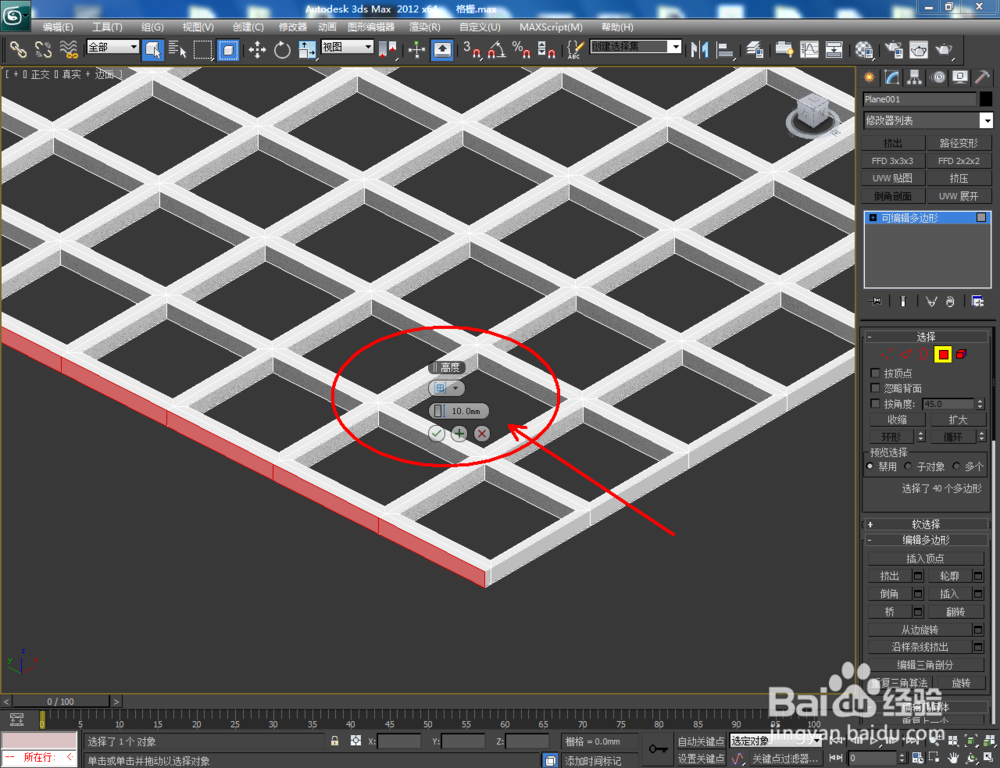Open Render Setup teapot icon
Screen dimensions: 1000x768
point(893,49)
